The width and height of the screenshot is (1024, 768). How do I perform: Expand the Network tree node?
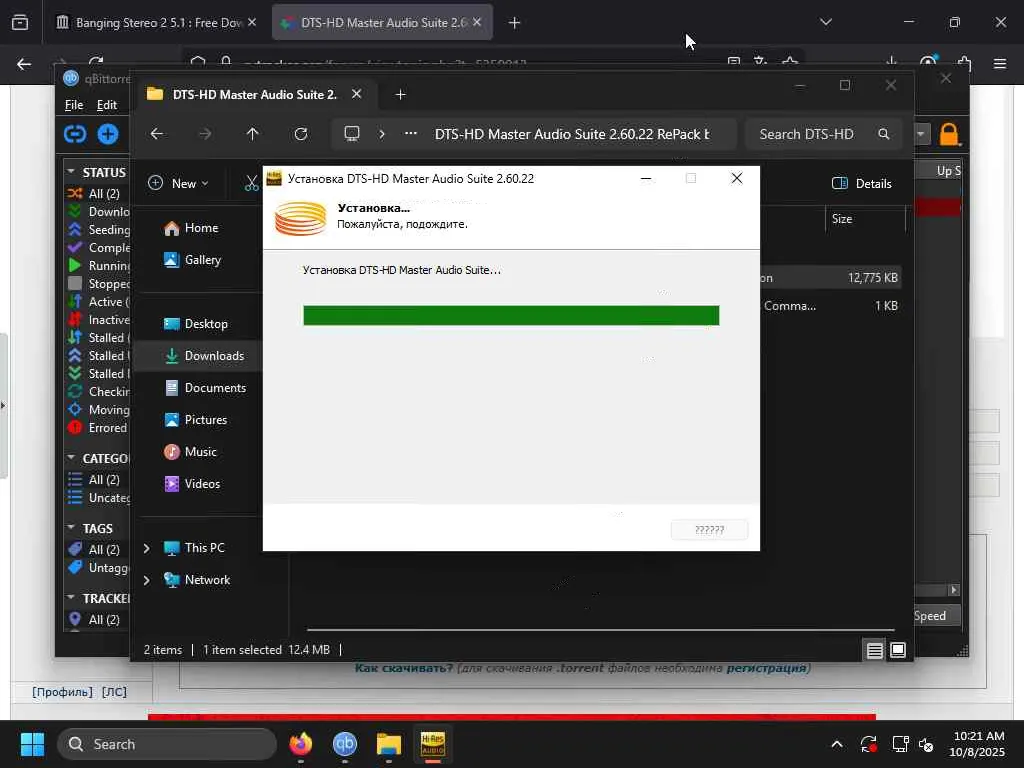pos(147,580)
